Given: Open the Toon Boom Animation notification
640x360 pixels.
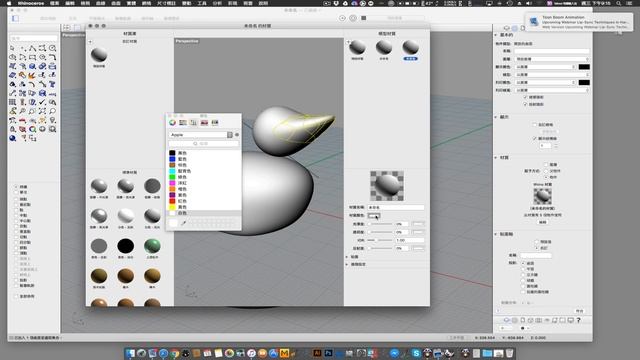Looking at the screenshot, I should pos(578,22).
